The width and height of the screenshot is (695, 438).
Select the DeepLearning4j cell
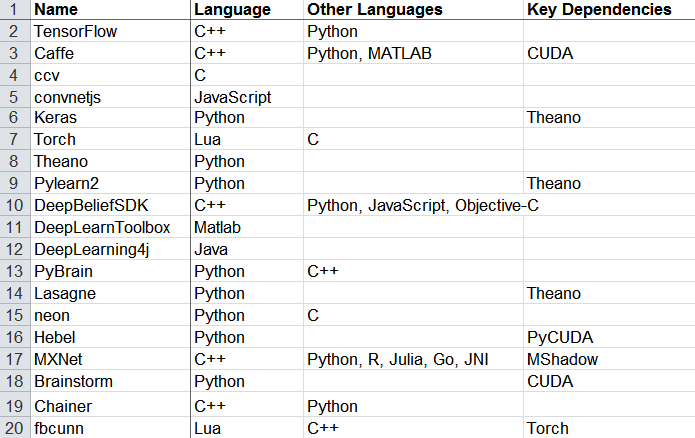(x=110, y=249)
